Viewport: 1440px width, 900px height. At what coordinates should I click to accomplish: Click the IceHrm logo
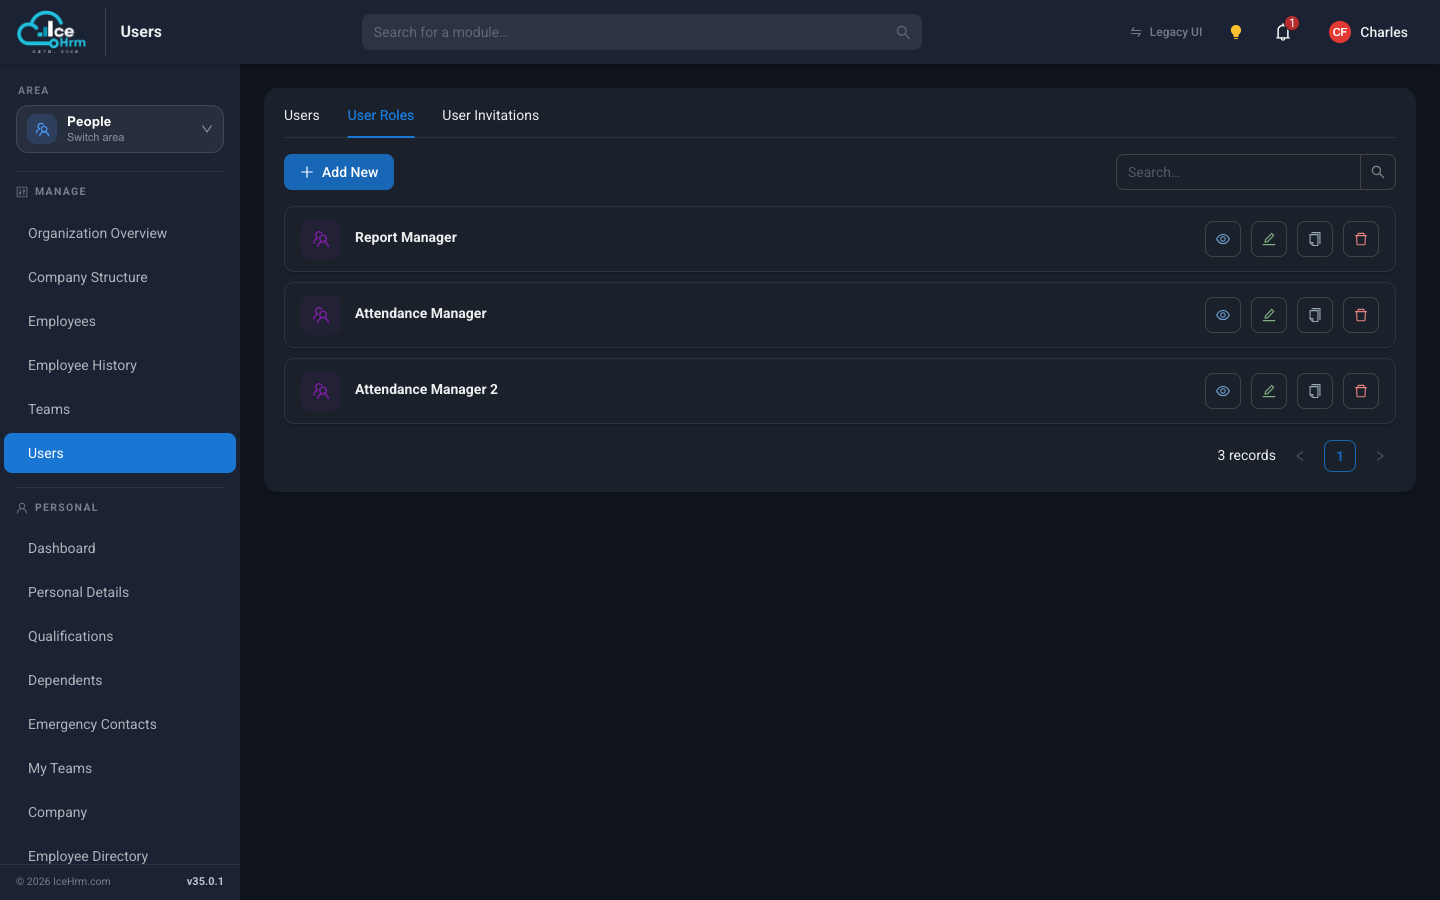click(52, 32)
